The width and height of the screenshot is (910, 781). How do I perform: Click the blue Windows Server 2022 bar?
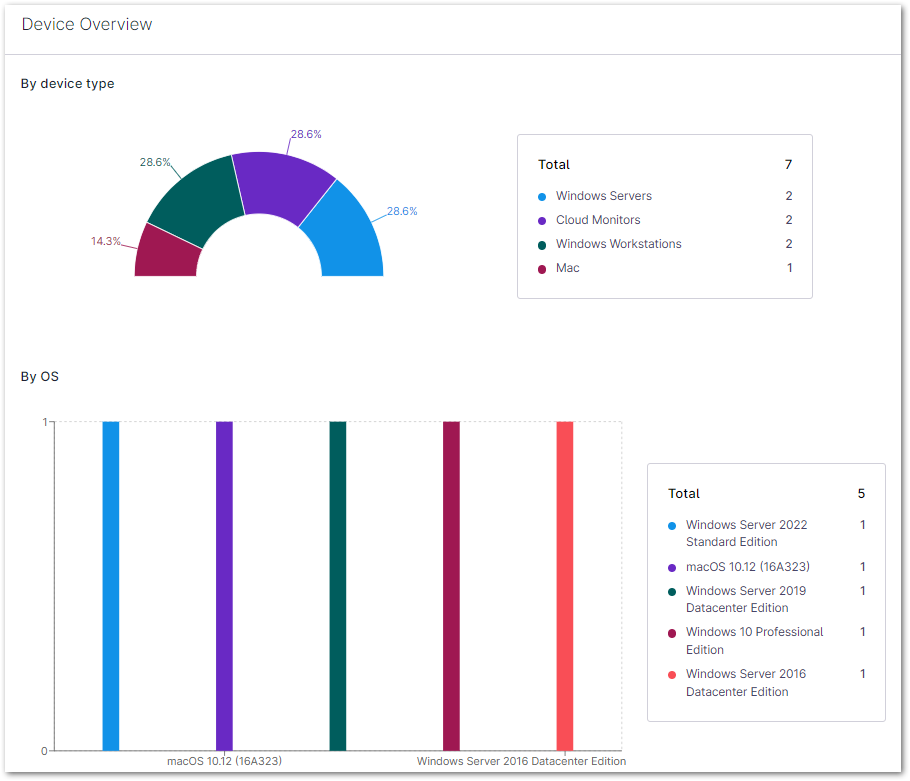click(111, 585)
